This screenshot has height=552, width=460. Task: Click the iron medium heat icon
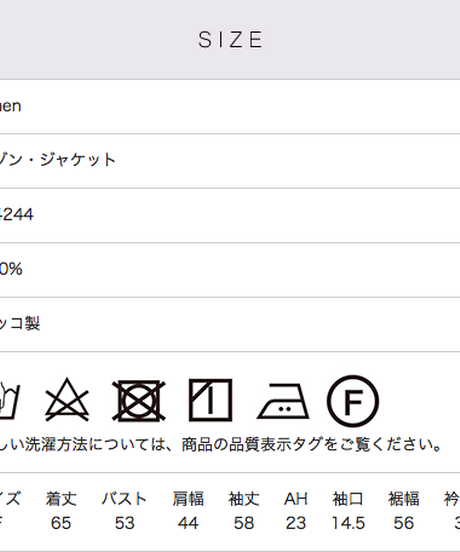pos(283,401)
